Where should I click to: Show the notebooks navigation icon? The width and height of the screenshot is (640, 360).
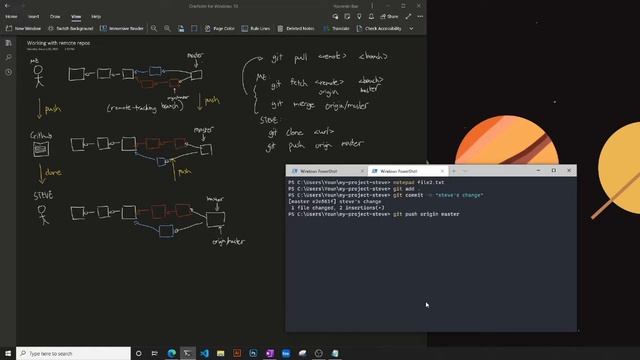[9, 43]
